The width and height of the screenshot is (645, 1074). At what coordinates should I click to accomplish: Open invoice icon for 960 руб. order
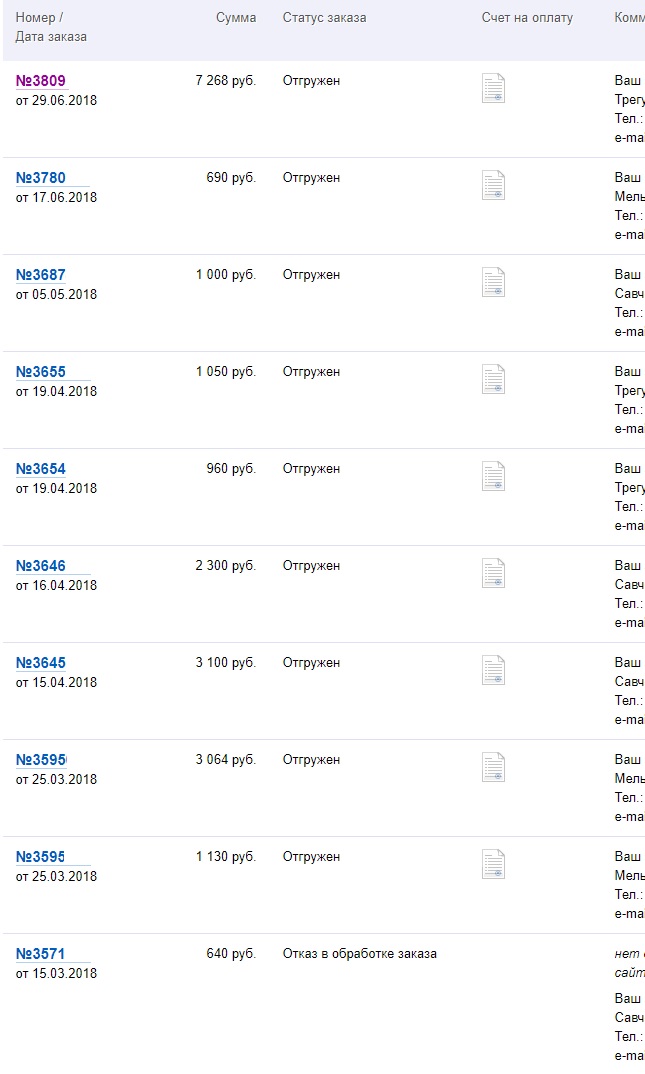coord(493,476)
